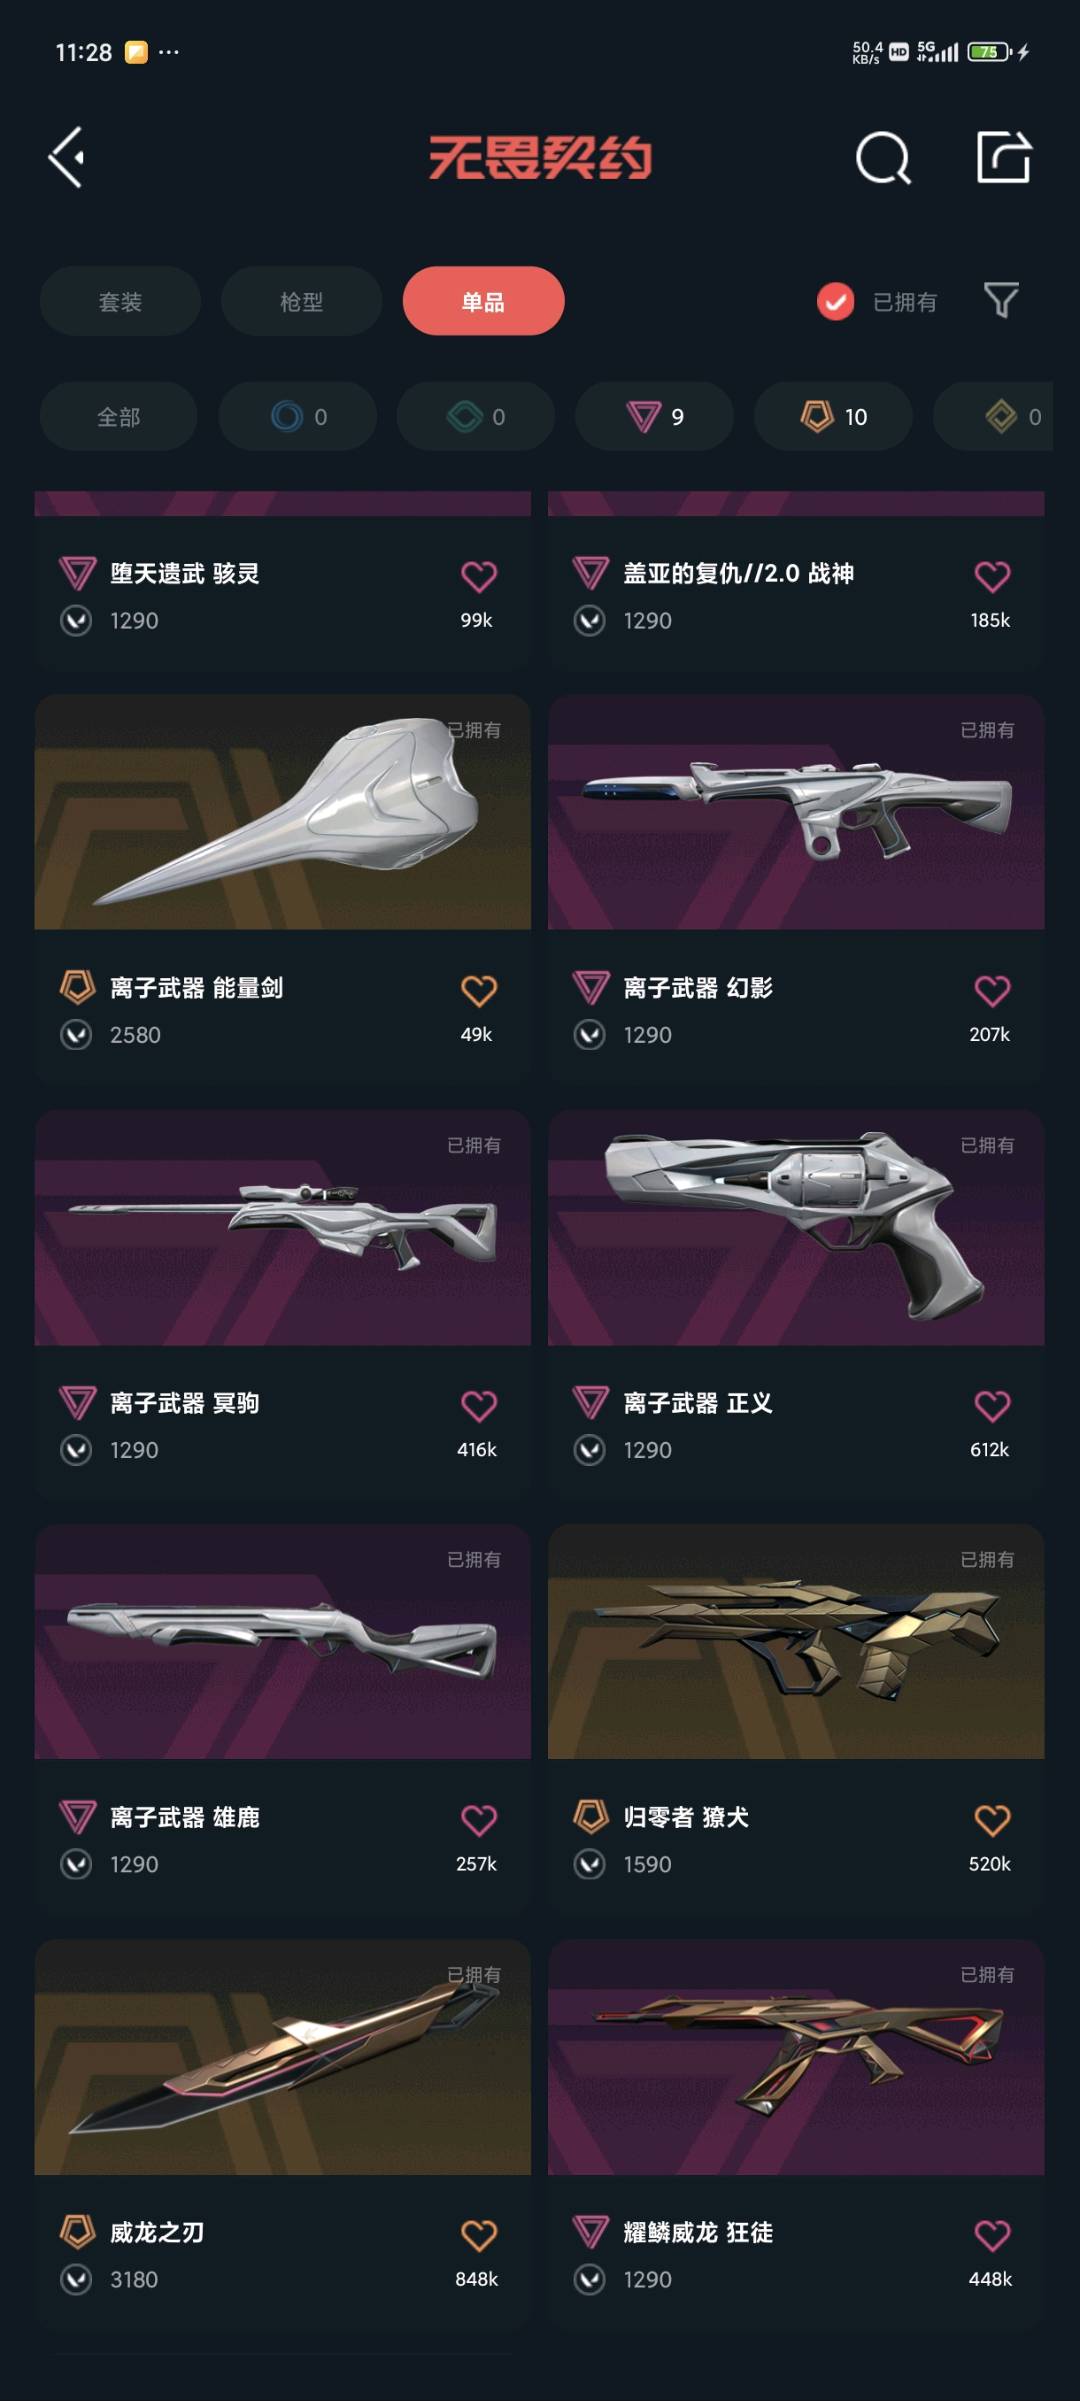This screenshot has height=2401, width=1080.
Task: Filter by the blue circle tier showing 0
Action: tap(297, 416)
